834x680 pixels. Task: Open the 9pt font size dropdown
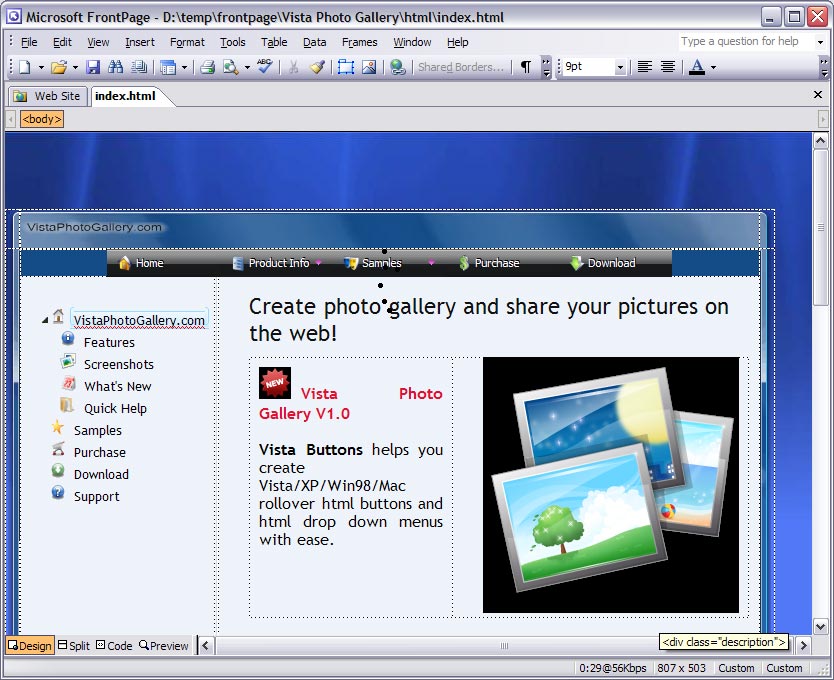(x=620, y=68)
